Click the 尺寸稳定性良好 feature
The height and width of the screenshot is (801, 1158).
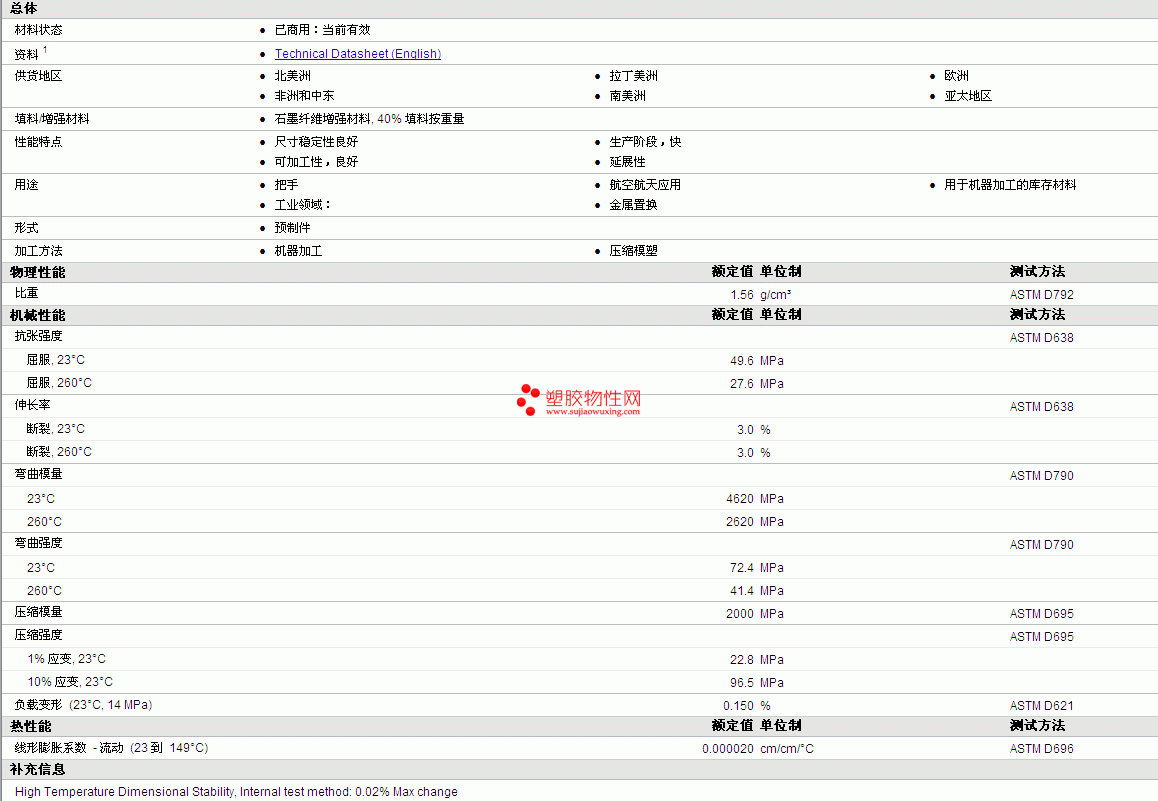point(316,142)
